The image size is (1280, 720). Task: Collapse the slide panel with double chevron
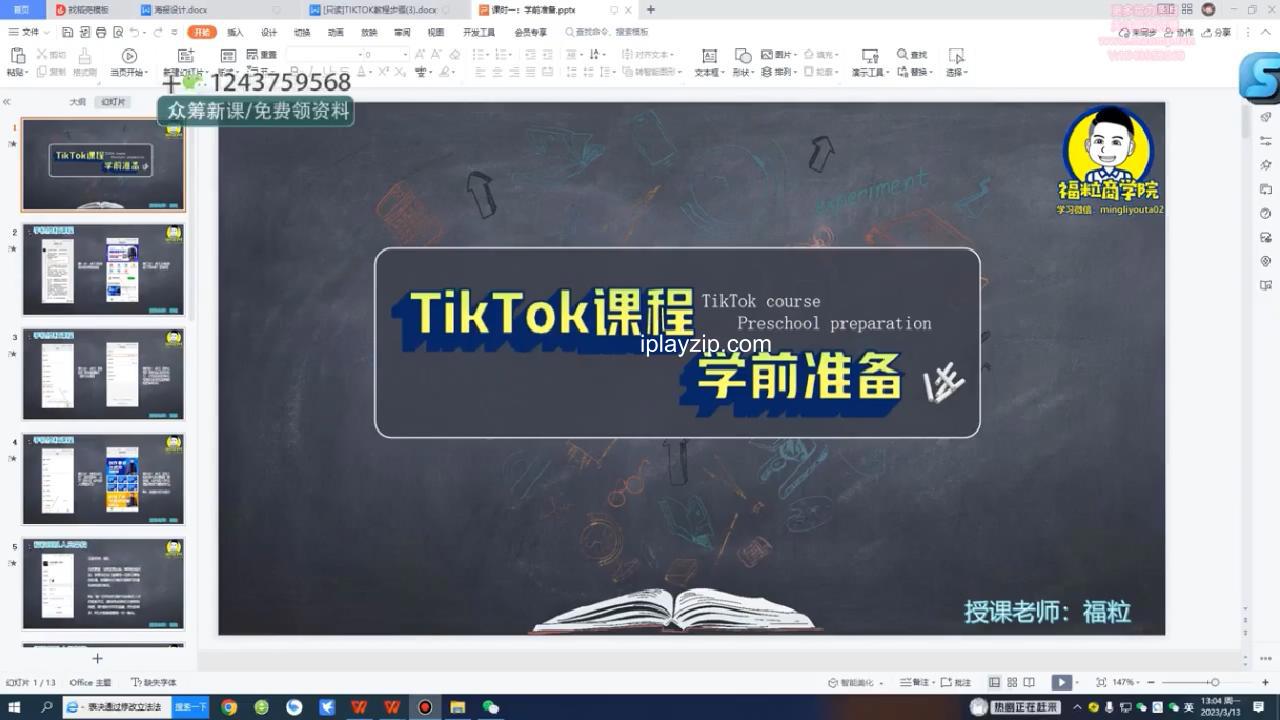coord(7,102)
